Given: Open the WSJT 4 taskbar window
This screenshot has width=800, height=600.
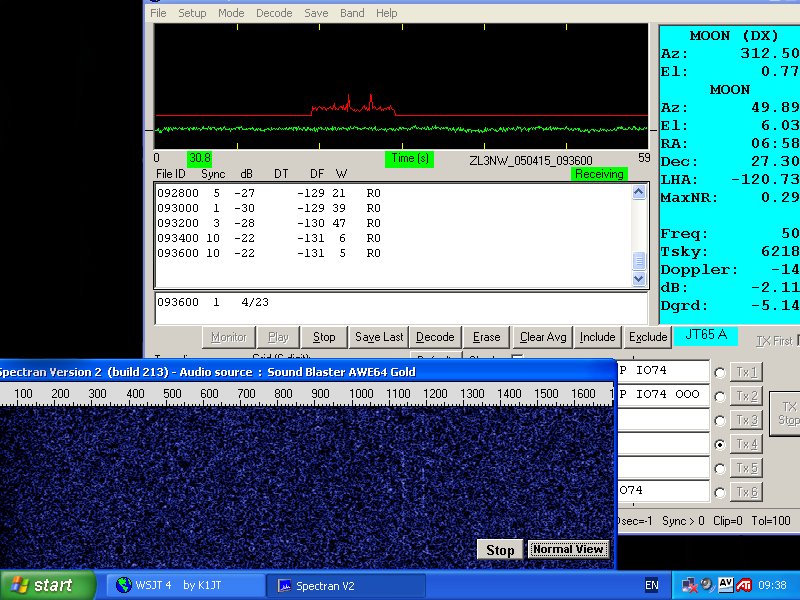Looking at the screenshot, I should (x=165, y=585).
